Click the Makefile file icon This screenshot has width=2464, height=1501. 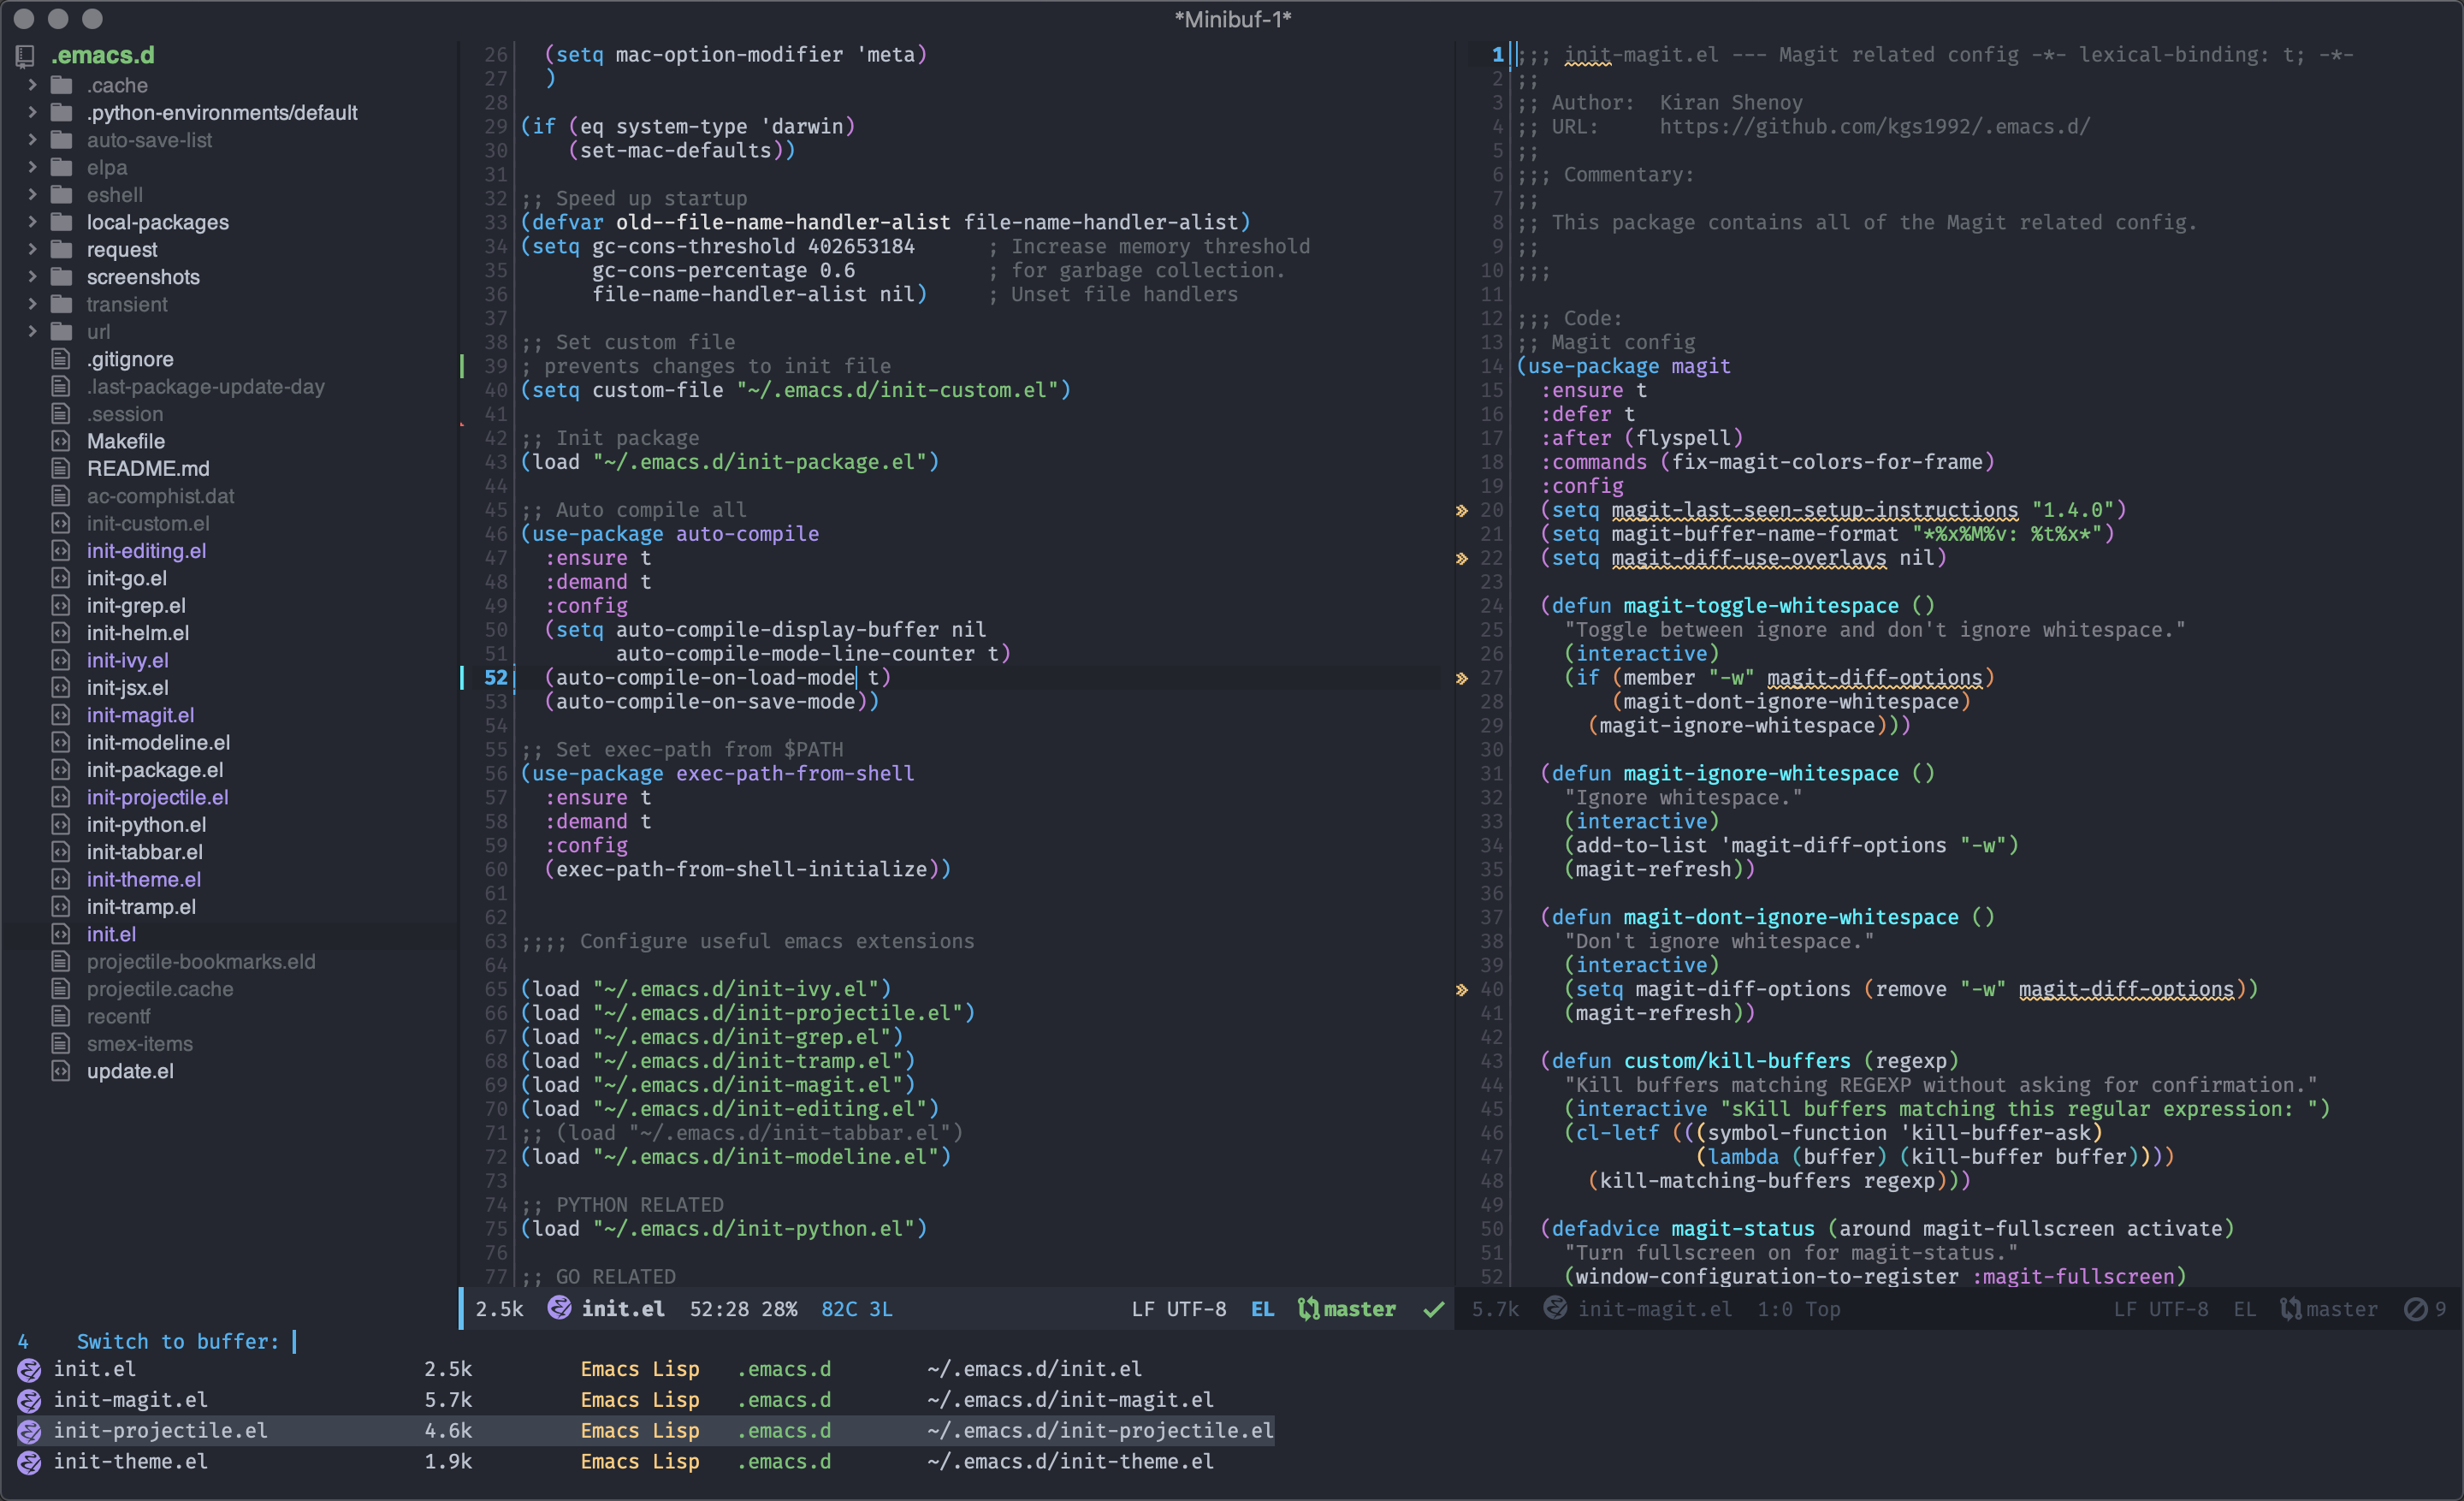pos(61,441)
